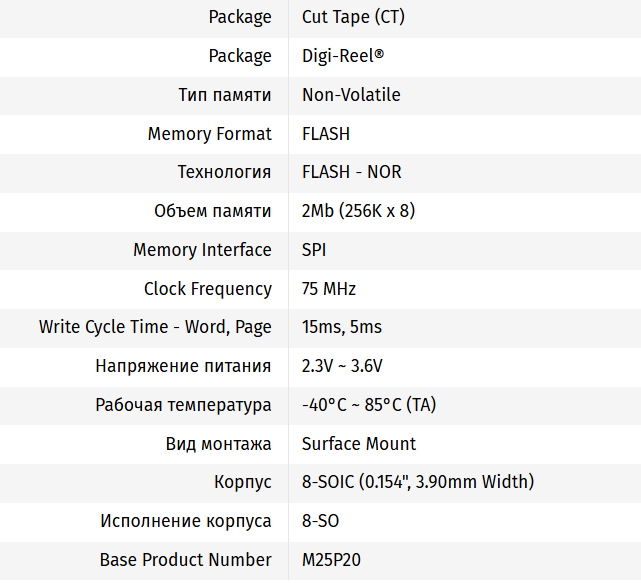Select the "2Mb (256K x 8)" value
Viewport: 641px width, 583px height.
358,211
